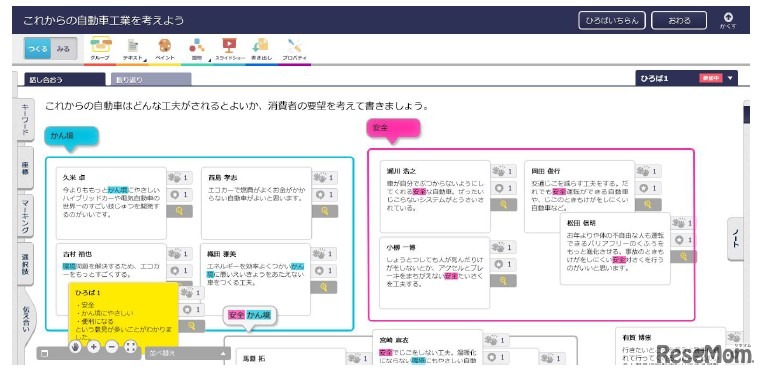
Task: Open the グループ (group) tool
Action: [100, 49]
